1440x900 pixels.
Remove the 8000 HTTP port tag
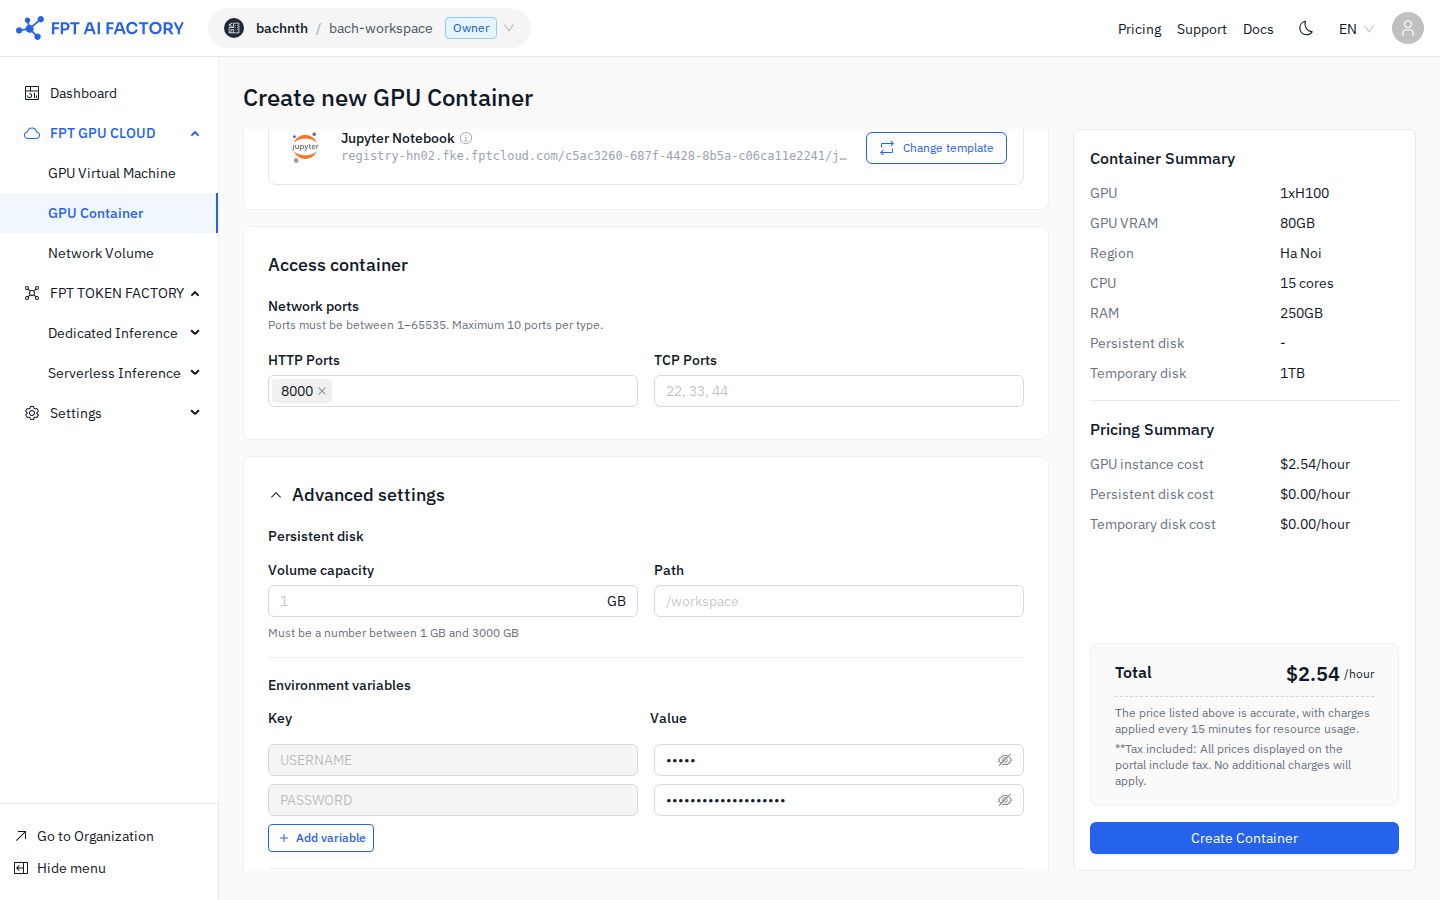322,391
